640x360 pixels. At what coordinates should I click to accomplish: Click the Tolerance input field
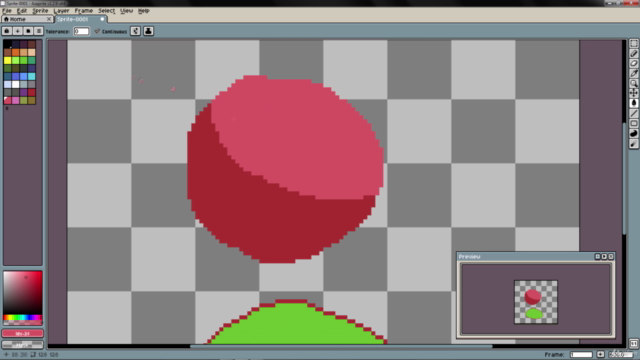pos(81,31)
